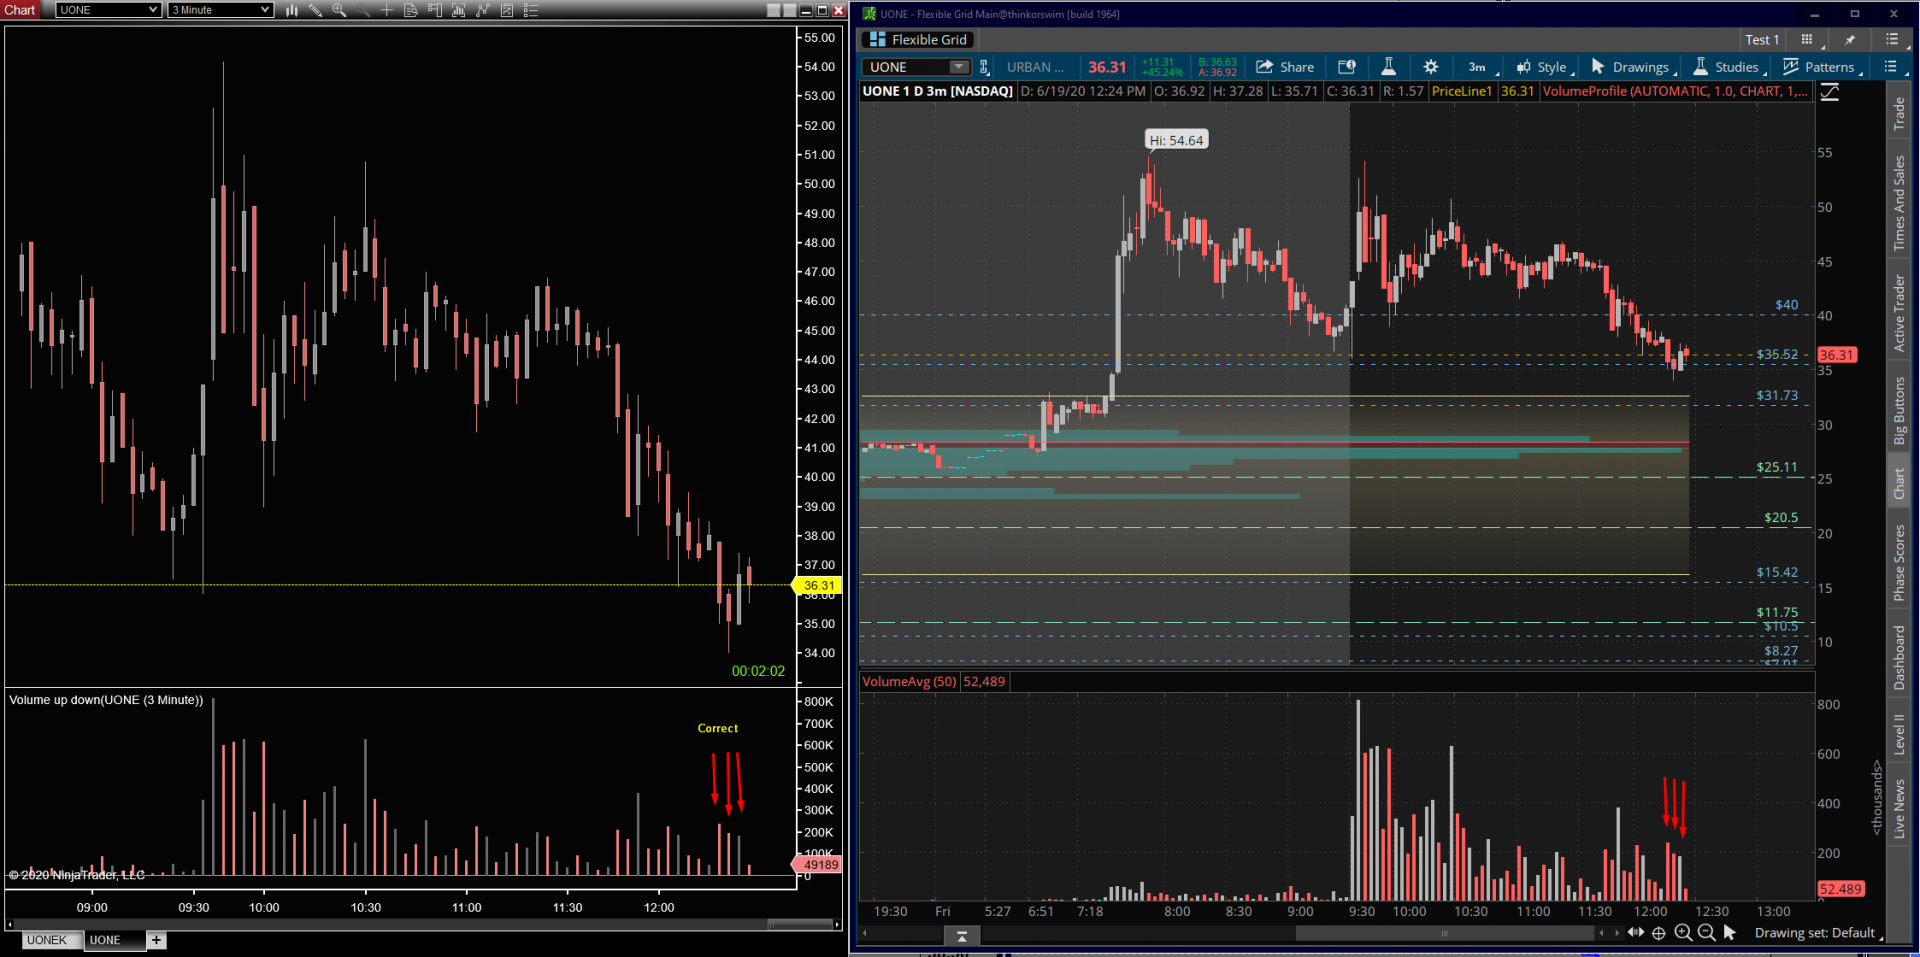Screen dimensions: 1920x957
Task: Open the Strategies icon in NinjaTrader toolbar
Action: [482, 10]
